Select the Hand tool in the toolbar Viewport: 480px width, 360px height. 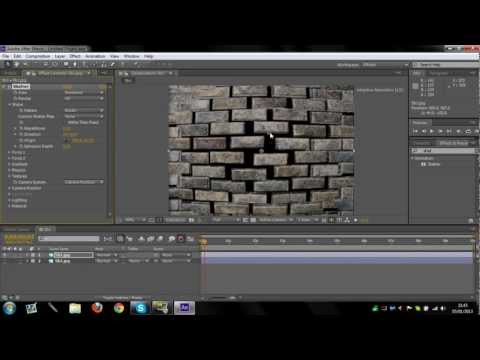16,64
